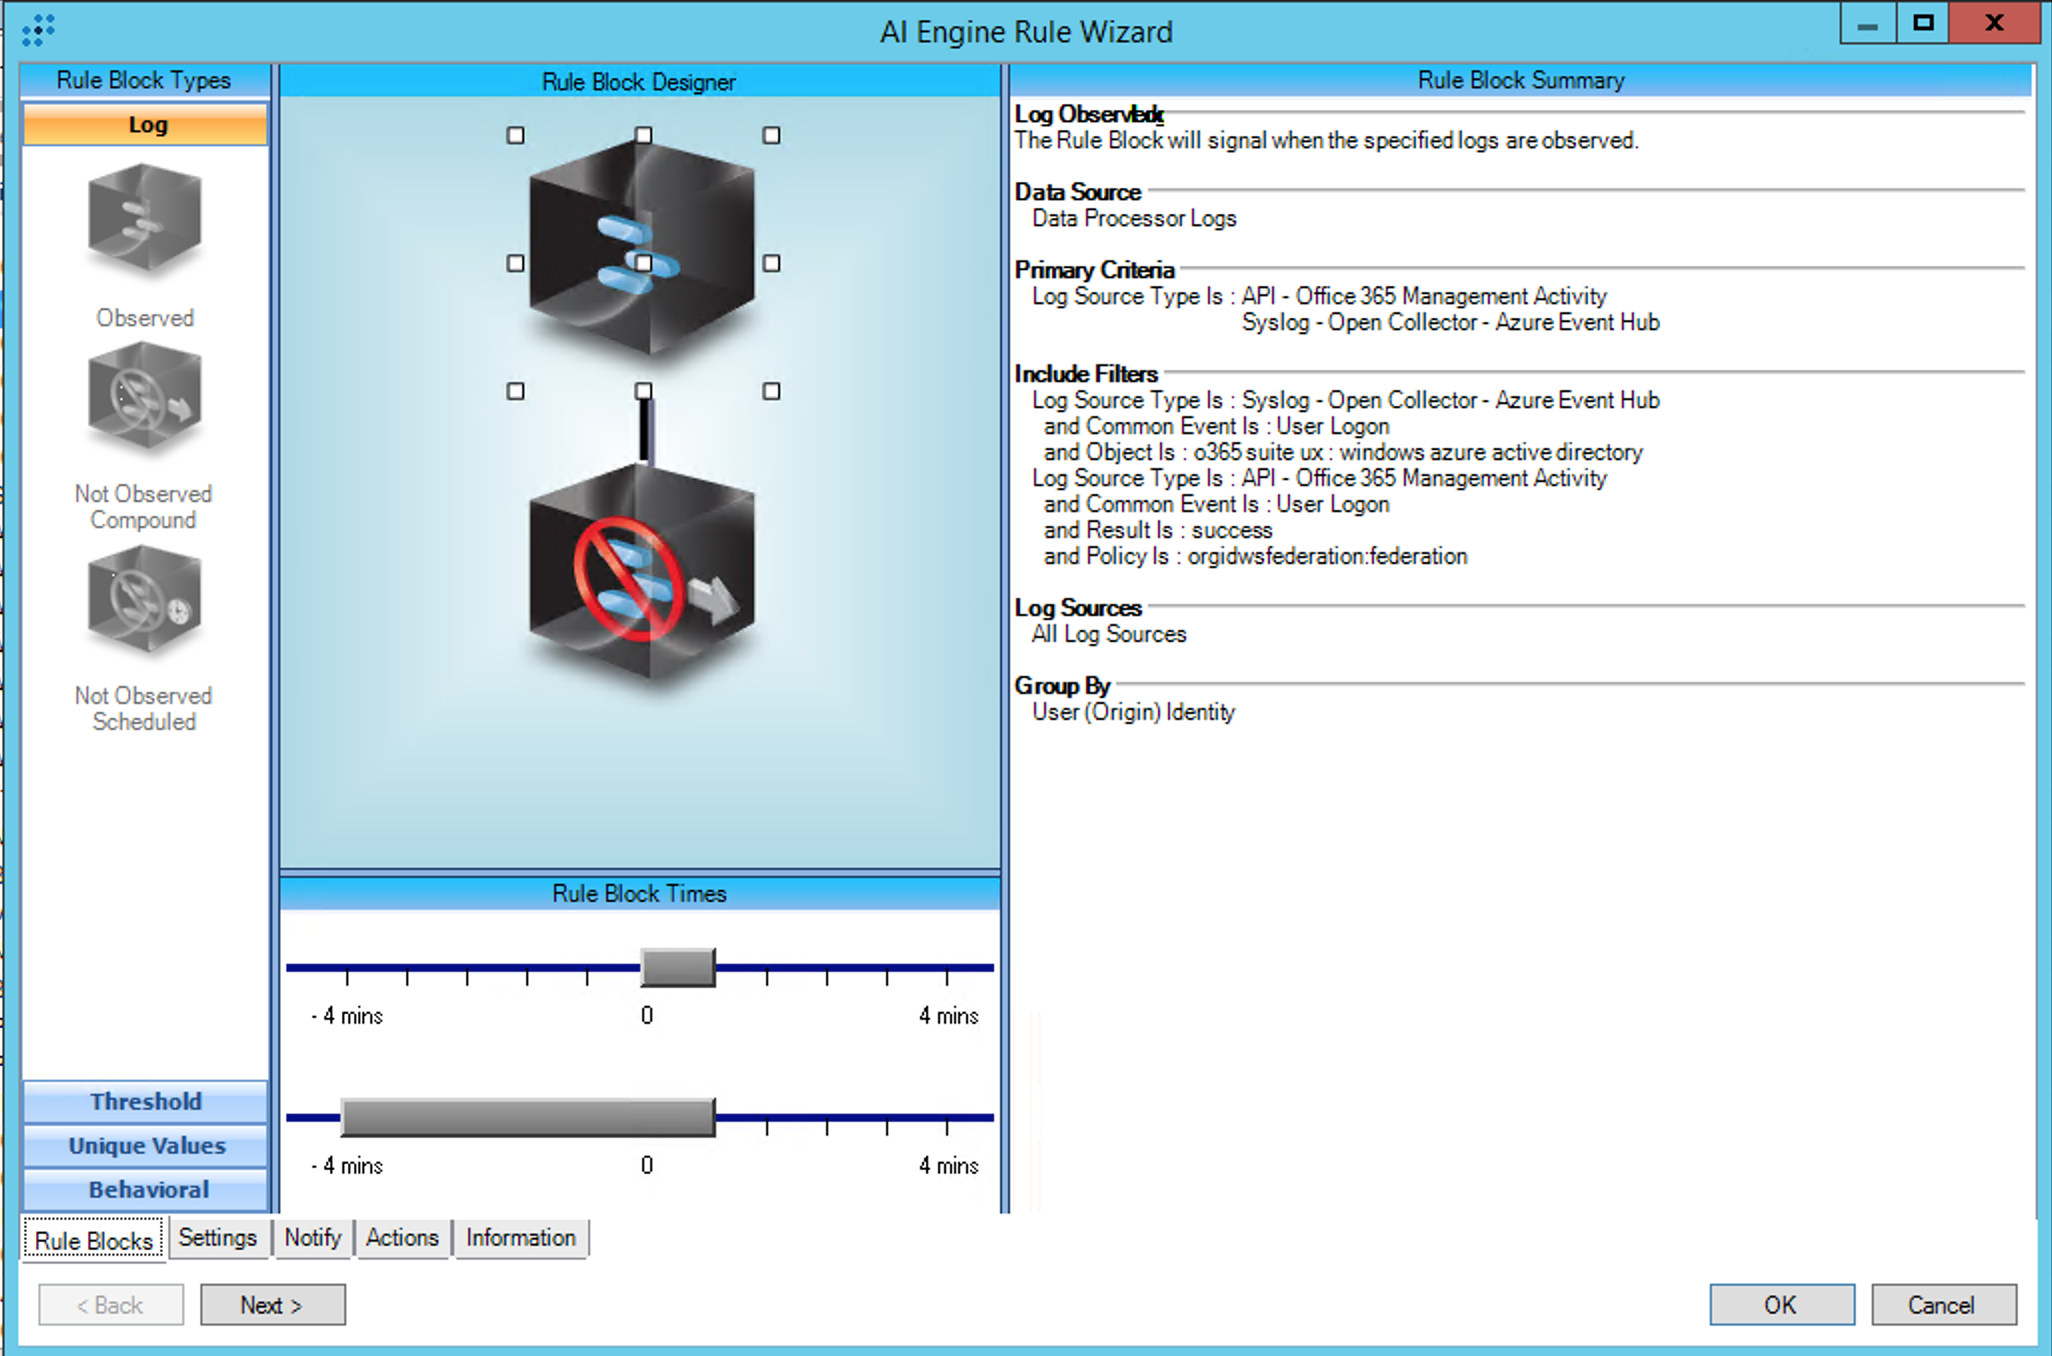2052x1356 pixels.
Task: Switch to the Settings tab
Action: point(217,1238)
